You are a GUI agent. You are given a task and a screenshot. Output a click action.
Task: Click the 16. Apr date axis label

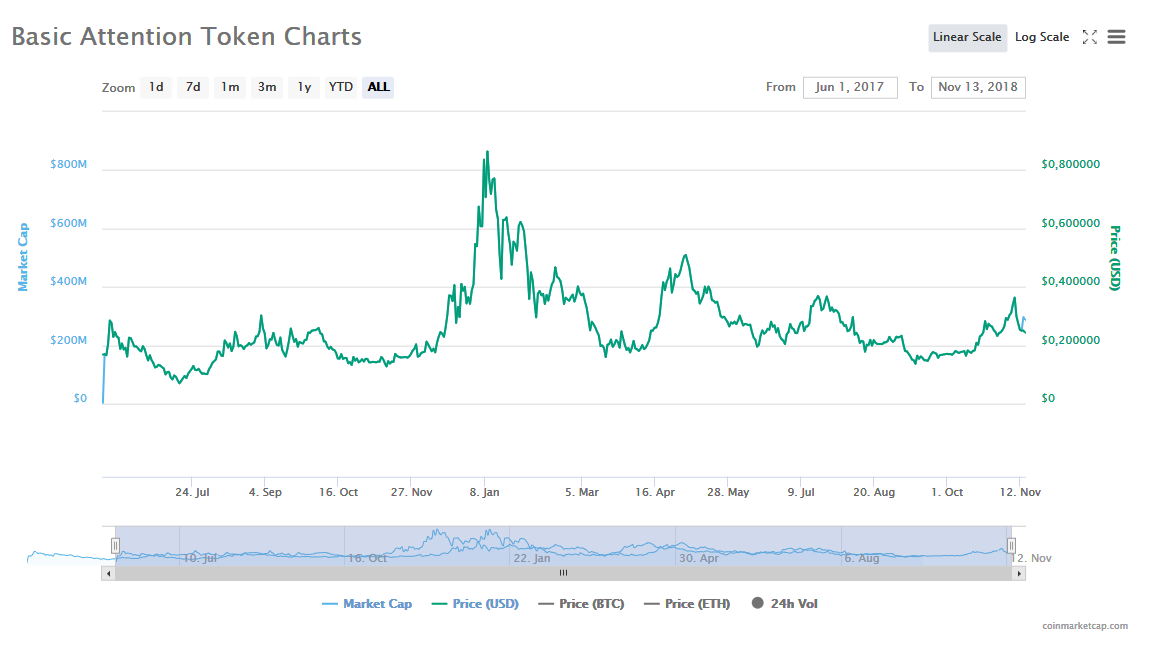point(655,492)
